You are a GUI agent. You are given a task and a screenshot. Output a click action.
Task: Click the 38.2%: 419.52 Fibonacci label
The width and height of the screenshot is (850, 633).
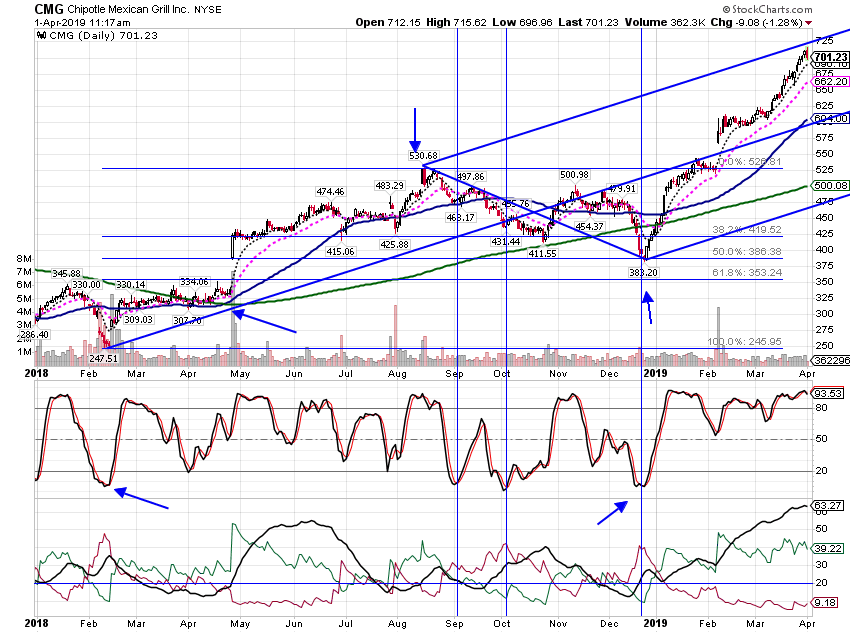click(x=746, y=230)
